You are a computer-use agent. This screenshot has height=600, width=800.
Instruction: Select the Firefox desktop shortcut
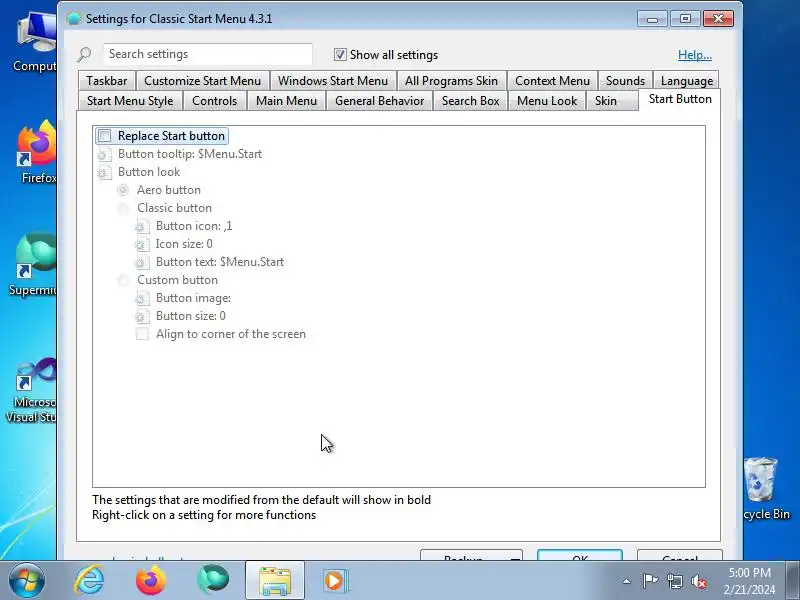pyautogui.click(x=37, y=152)
